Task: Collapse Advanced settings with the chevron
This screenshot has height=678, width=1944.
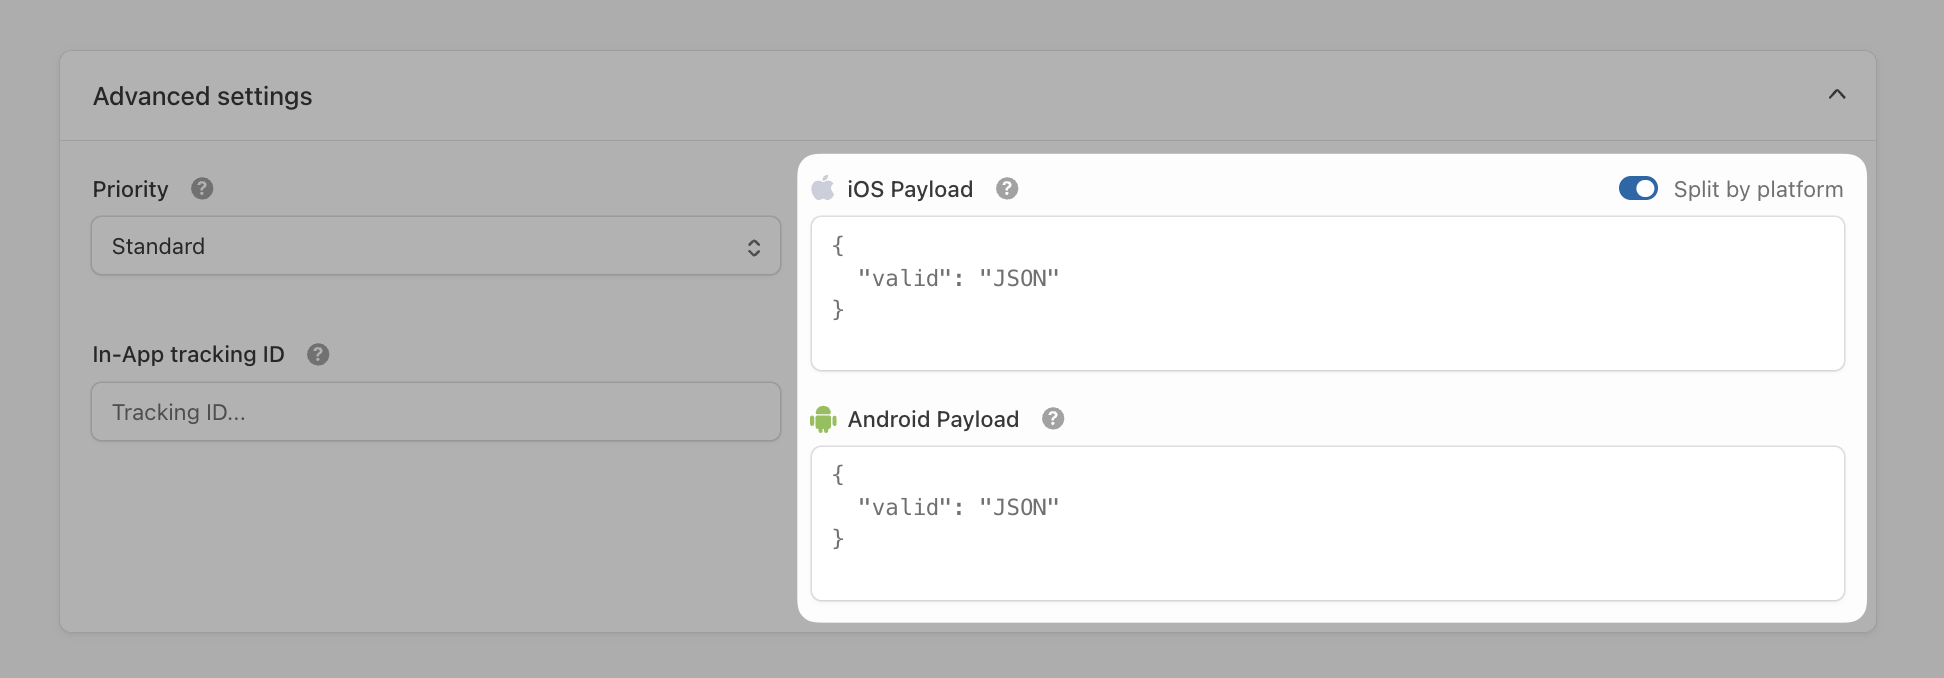Action: pyautogui.click(x=1837, y=94)
